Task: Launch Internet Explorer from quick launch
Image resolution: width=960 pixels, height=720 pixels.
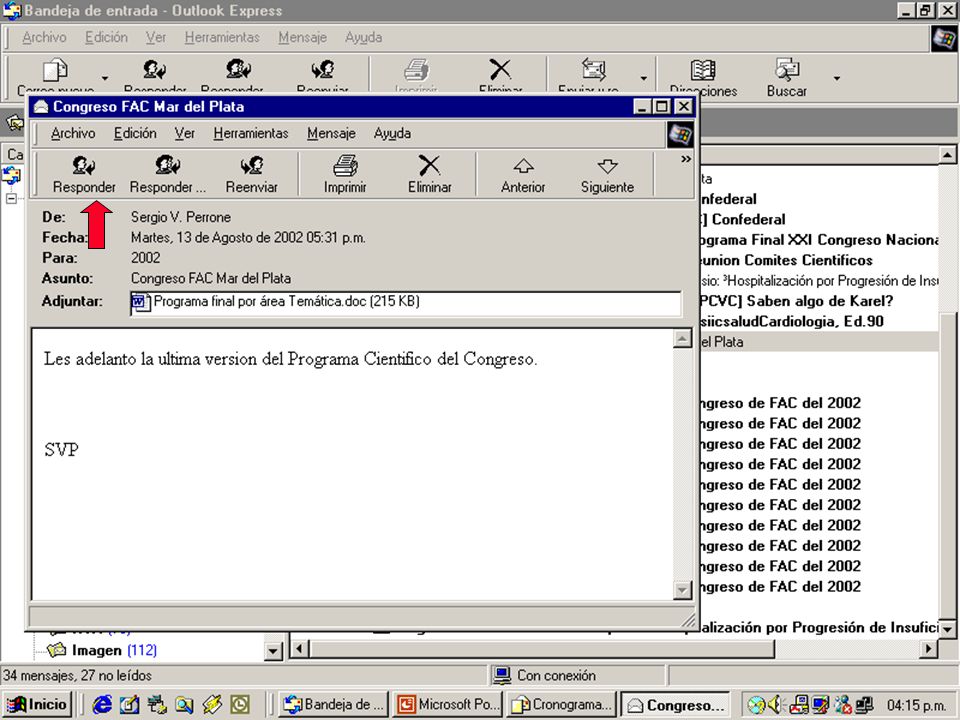Action: 102,705
